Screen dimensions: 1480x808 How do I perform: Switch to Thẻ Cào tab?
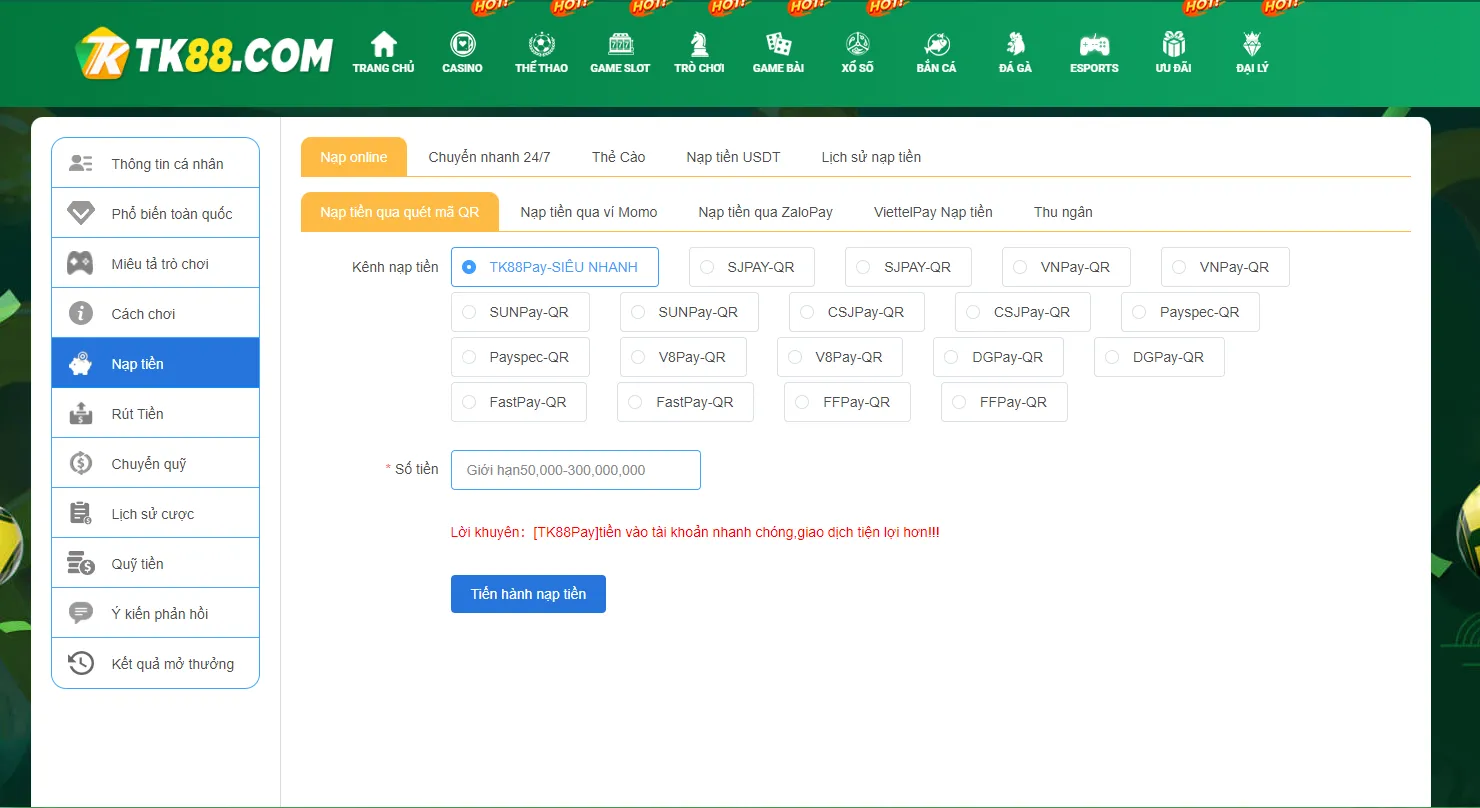coord(618,157)
